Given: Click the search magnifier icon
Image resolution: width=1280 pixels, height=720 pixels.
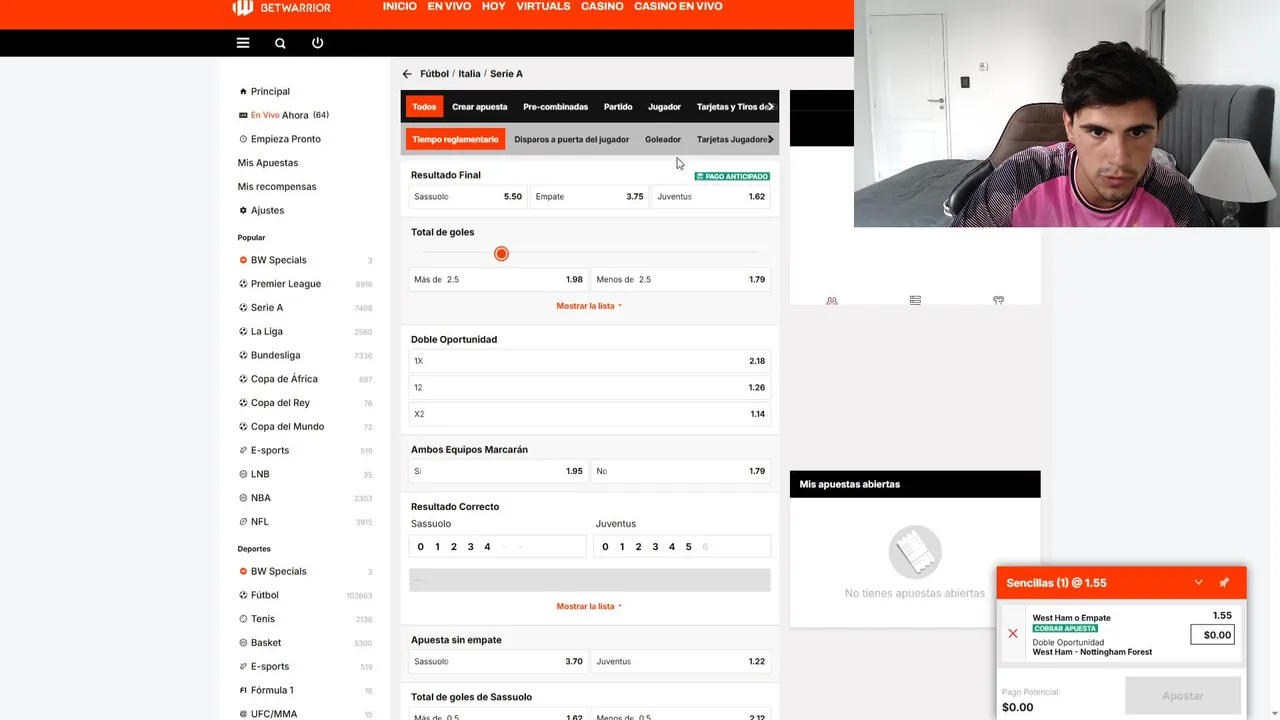Looking at the screenshot, I should pyautogui.click(x=280, y=43).
